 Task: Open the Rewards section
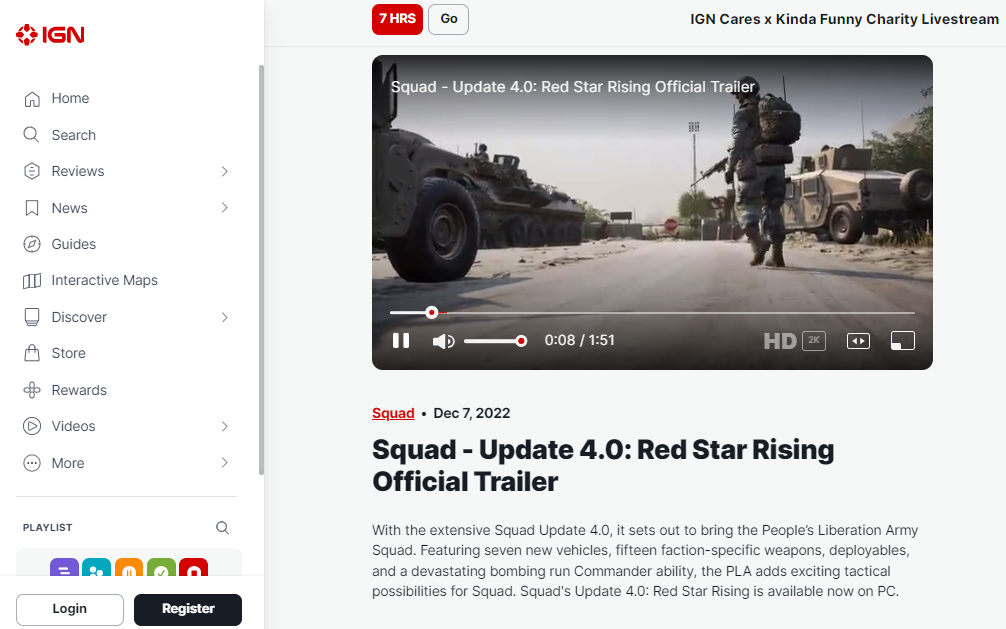(x=78, y=390)
